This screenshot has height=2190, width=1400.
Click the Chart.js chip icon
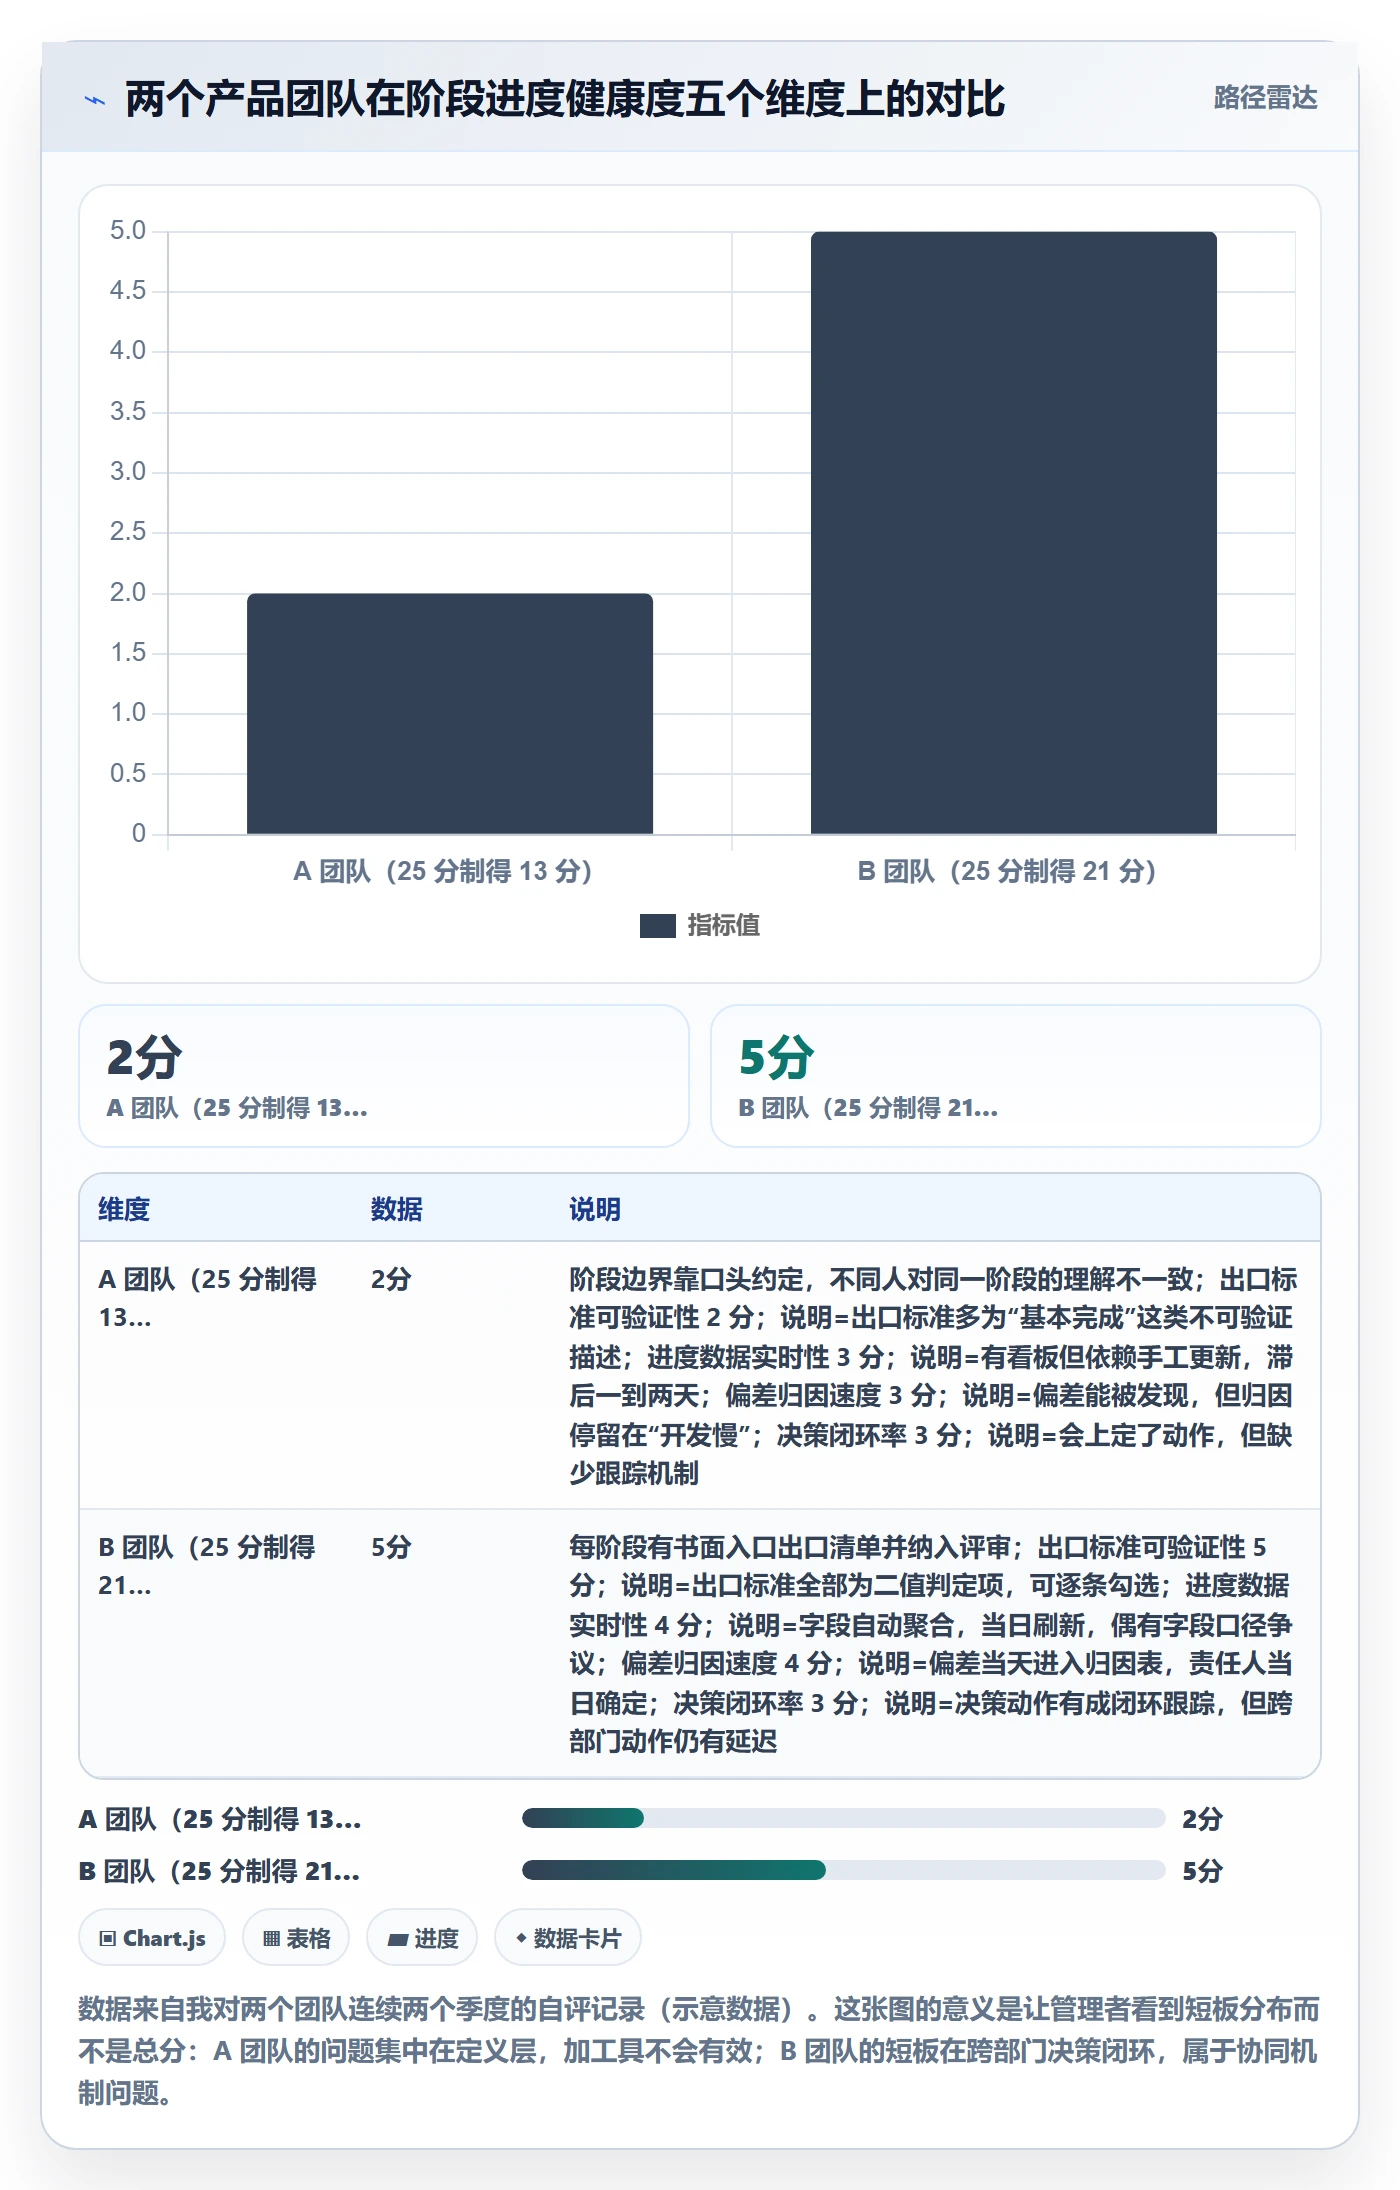click(108, 1939)
